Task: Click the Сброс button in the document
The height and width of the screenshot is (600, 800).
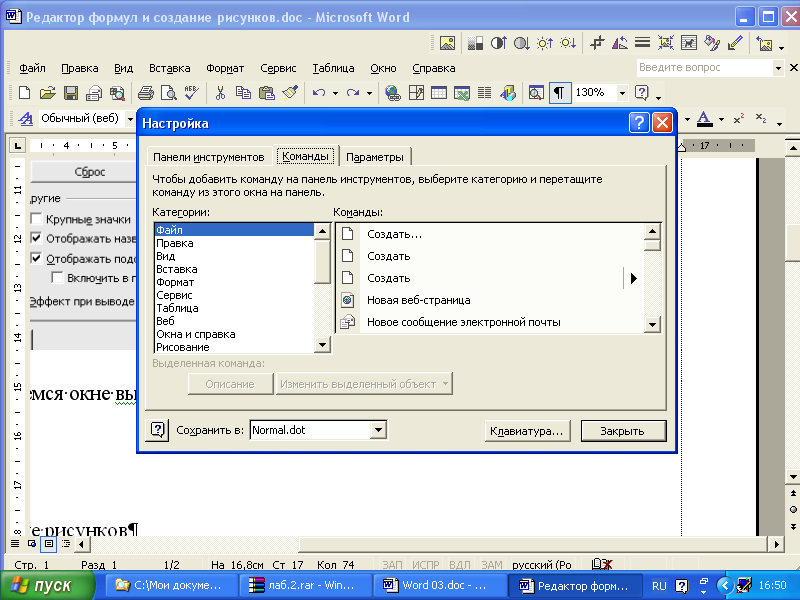Action: [x=83, y=172]
